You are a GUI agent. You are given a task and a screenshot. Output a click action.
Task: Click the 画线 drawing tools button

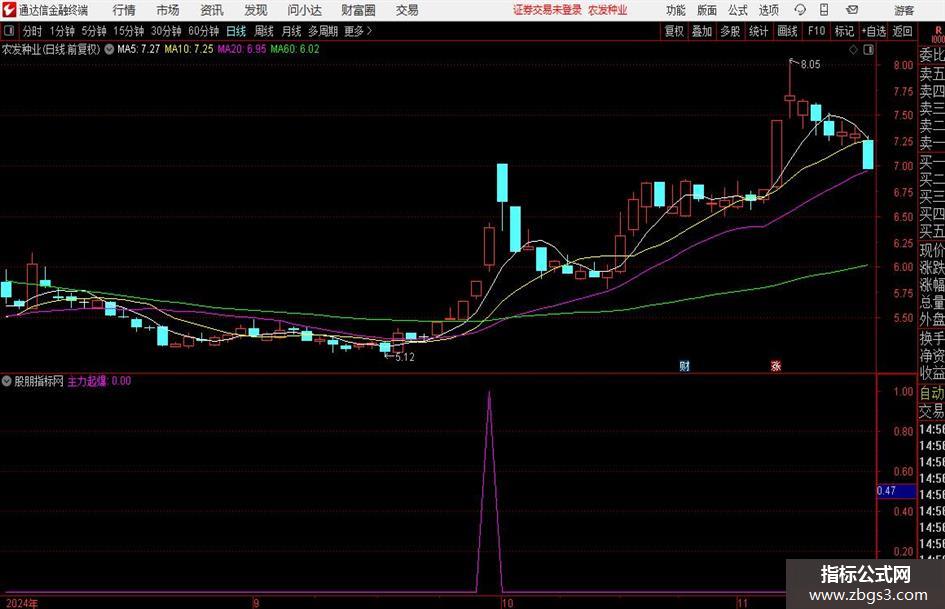point(787,31)
